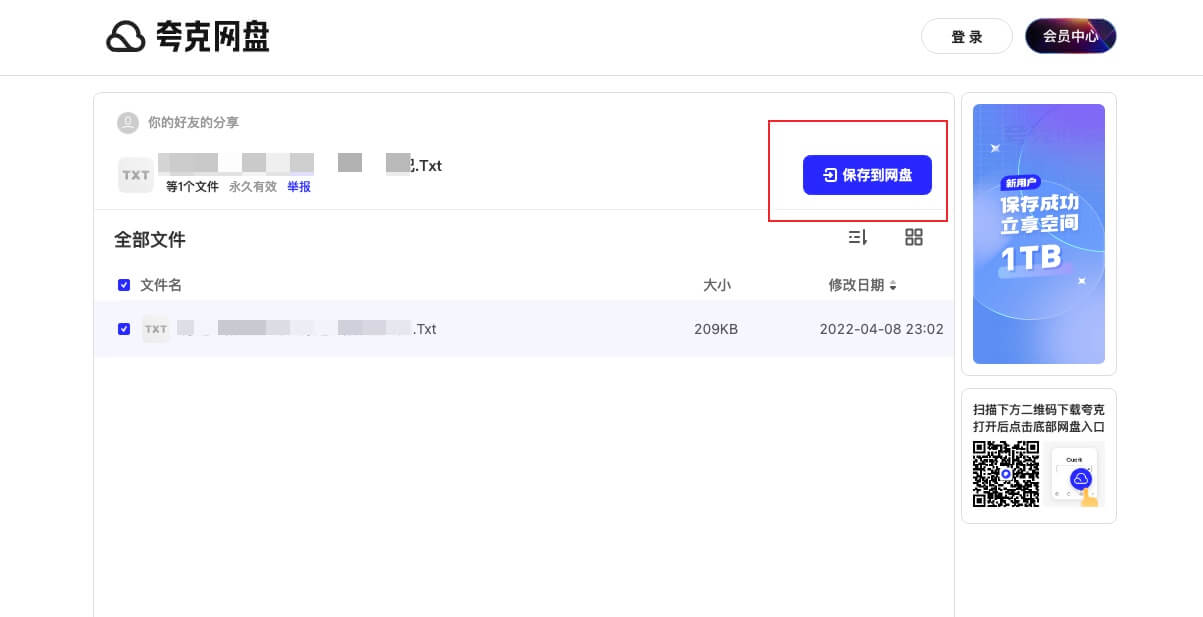Viewport: 1203px width, 617px height.
Task: Open the 1TB new-user promo banner
Action: pyautogui.click(x=1038, y=234)
